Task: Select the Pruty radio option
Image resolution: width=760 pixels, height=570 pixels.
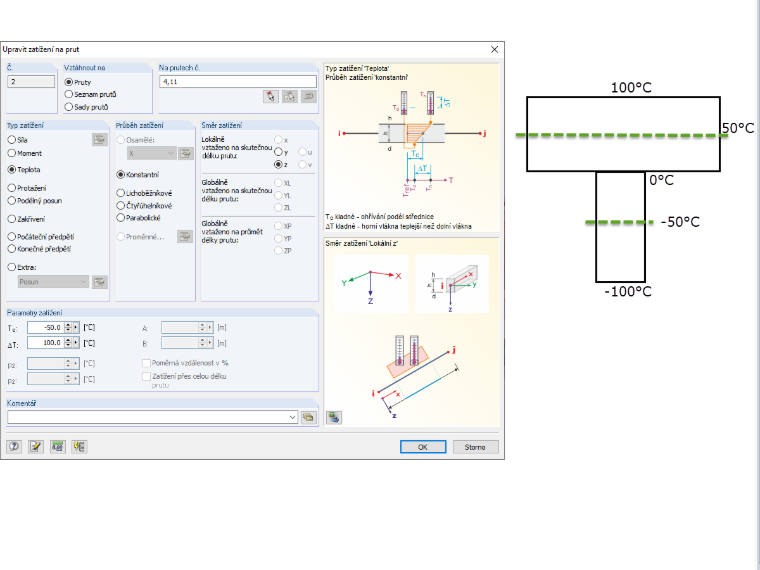Action: 69,82
